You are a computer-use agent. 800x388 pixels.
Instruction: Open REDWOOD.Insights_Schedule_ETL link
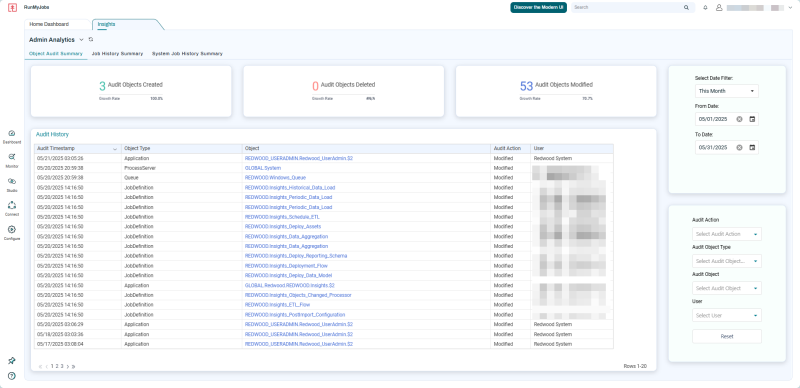(282, 217)
